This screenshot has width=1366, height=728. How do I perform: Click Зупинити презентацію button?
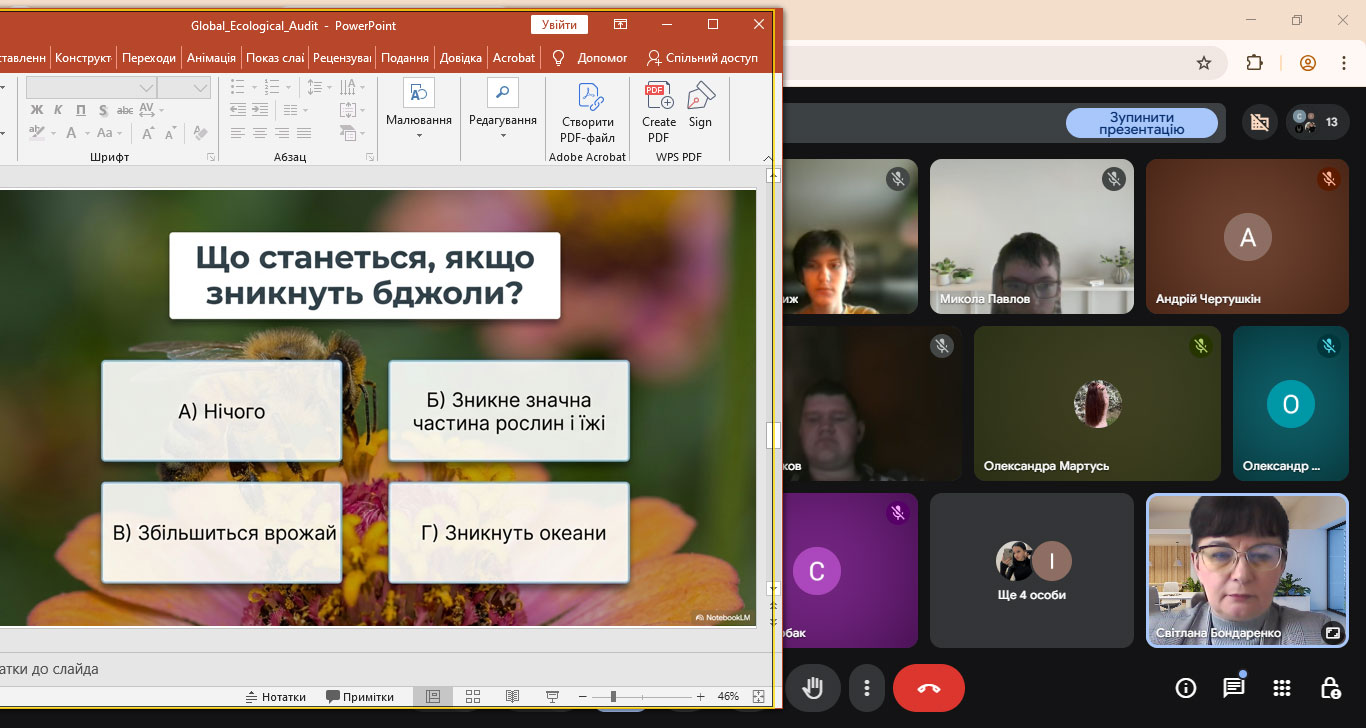pos(1141,123)
